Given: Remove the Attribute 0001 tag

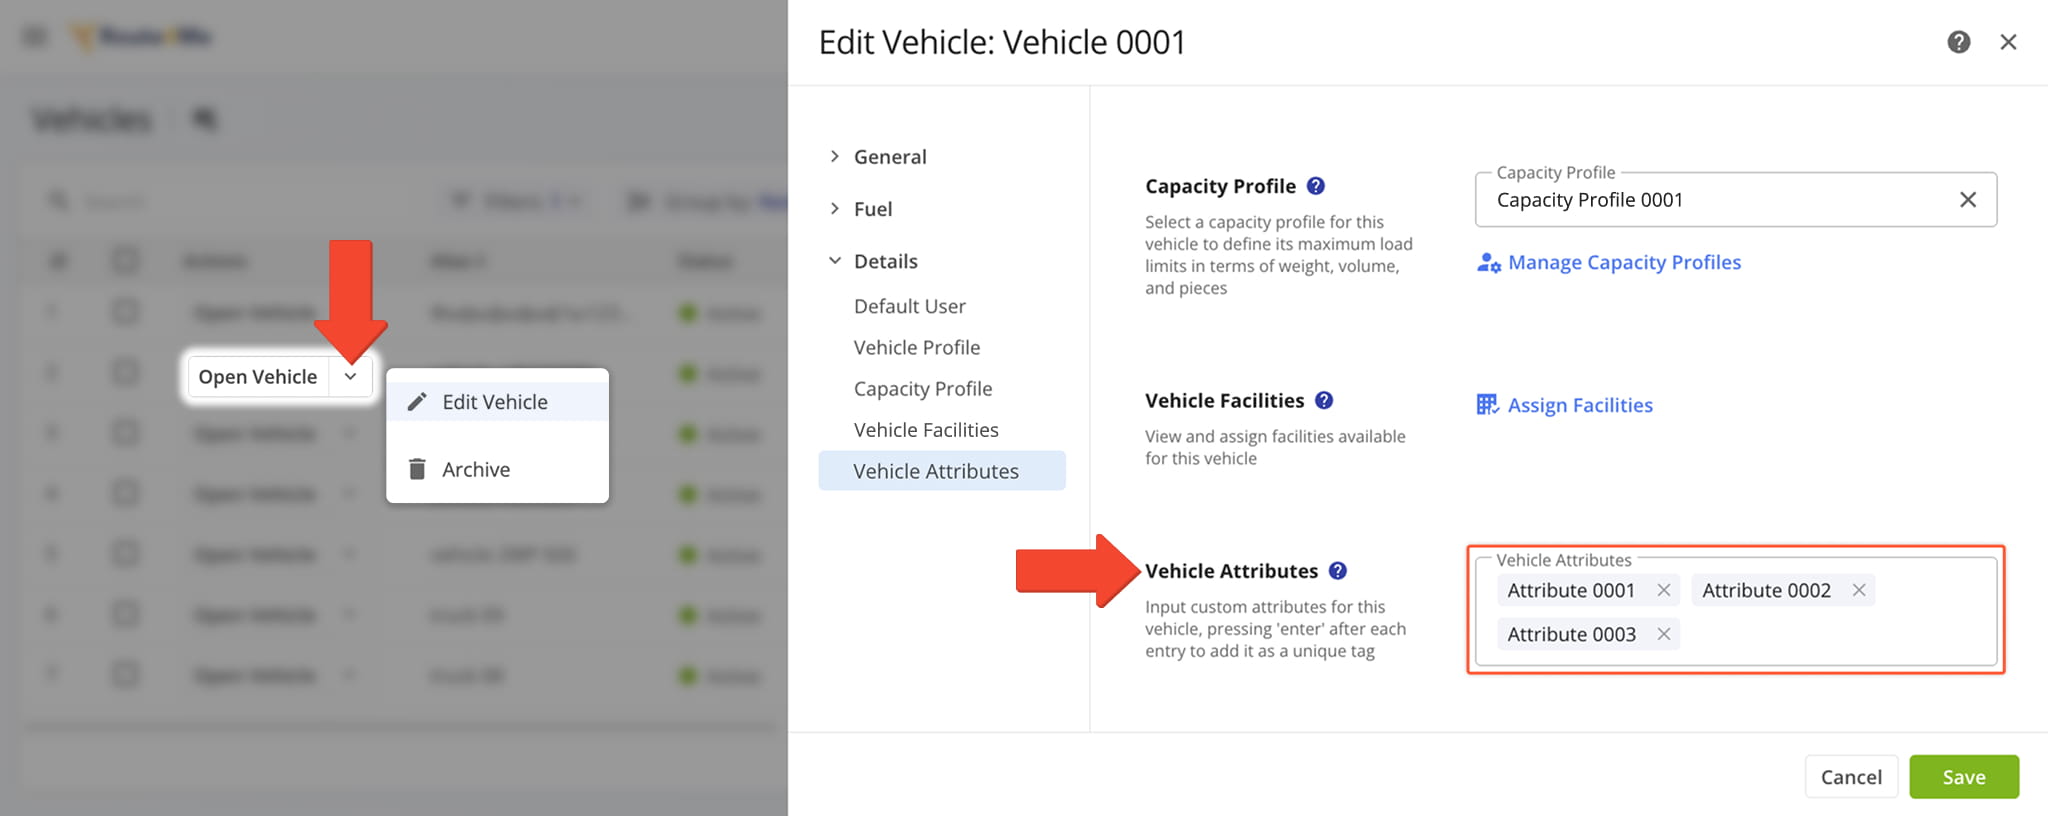Looking at the screenshot, I should tap(1664, 590).
